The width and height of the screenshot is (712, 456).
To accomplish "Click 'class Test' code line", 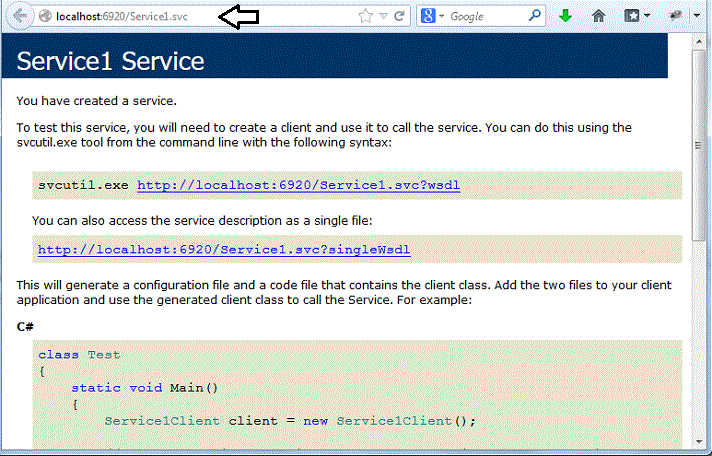I will (79, 355).
